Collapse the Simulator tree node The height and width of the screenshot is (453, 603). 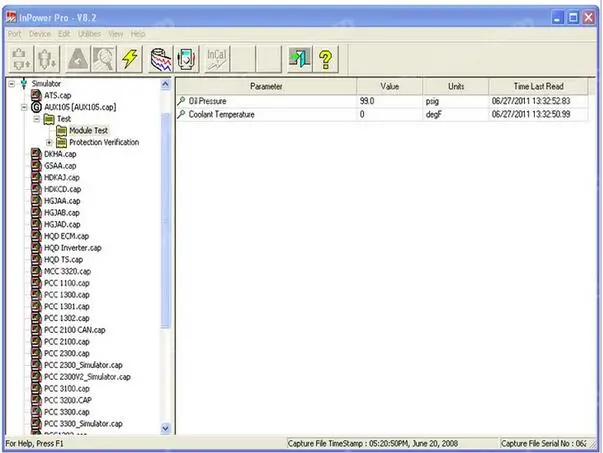coord(12,83)
